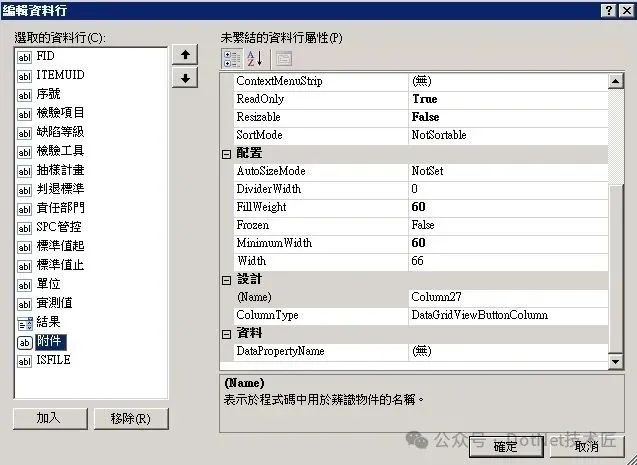Click the textbox icon beside 檢驗項目
637x465 pixels.
(24, 115)
